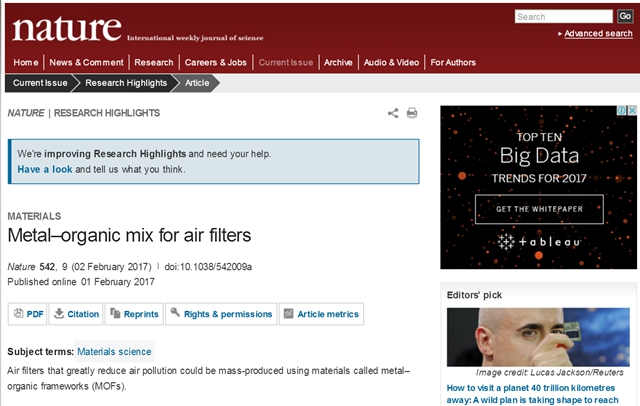
Task: View Article metrics
Action: [321, 314]
